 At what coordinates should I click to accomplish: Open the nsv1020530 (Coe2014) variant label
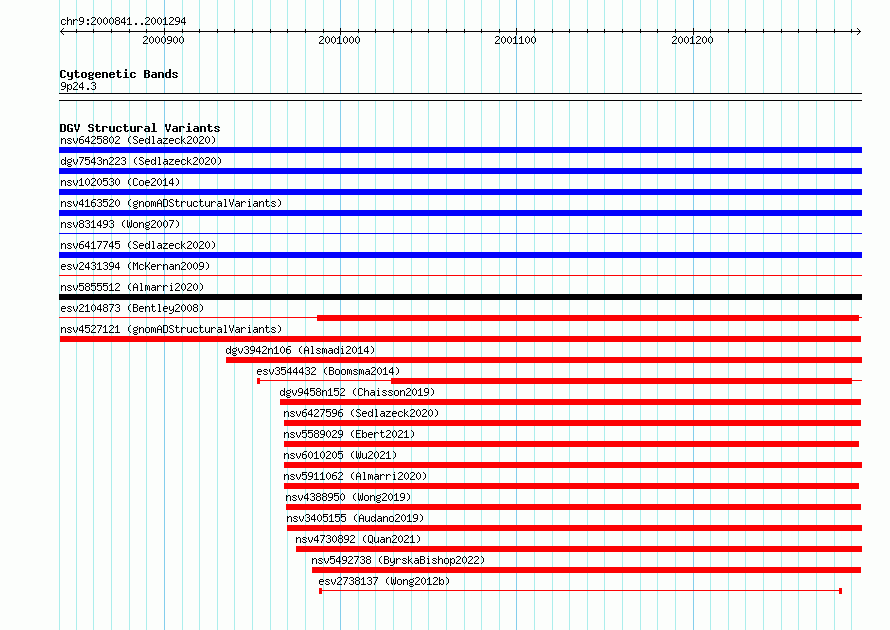pos(120,182)
